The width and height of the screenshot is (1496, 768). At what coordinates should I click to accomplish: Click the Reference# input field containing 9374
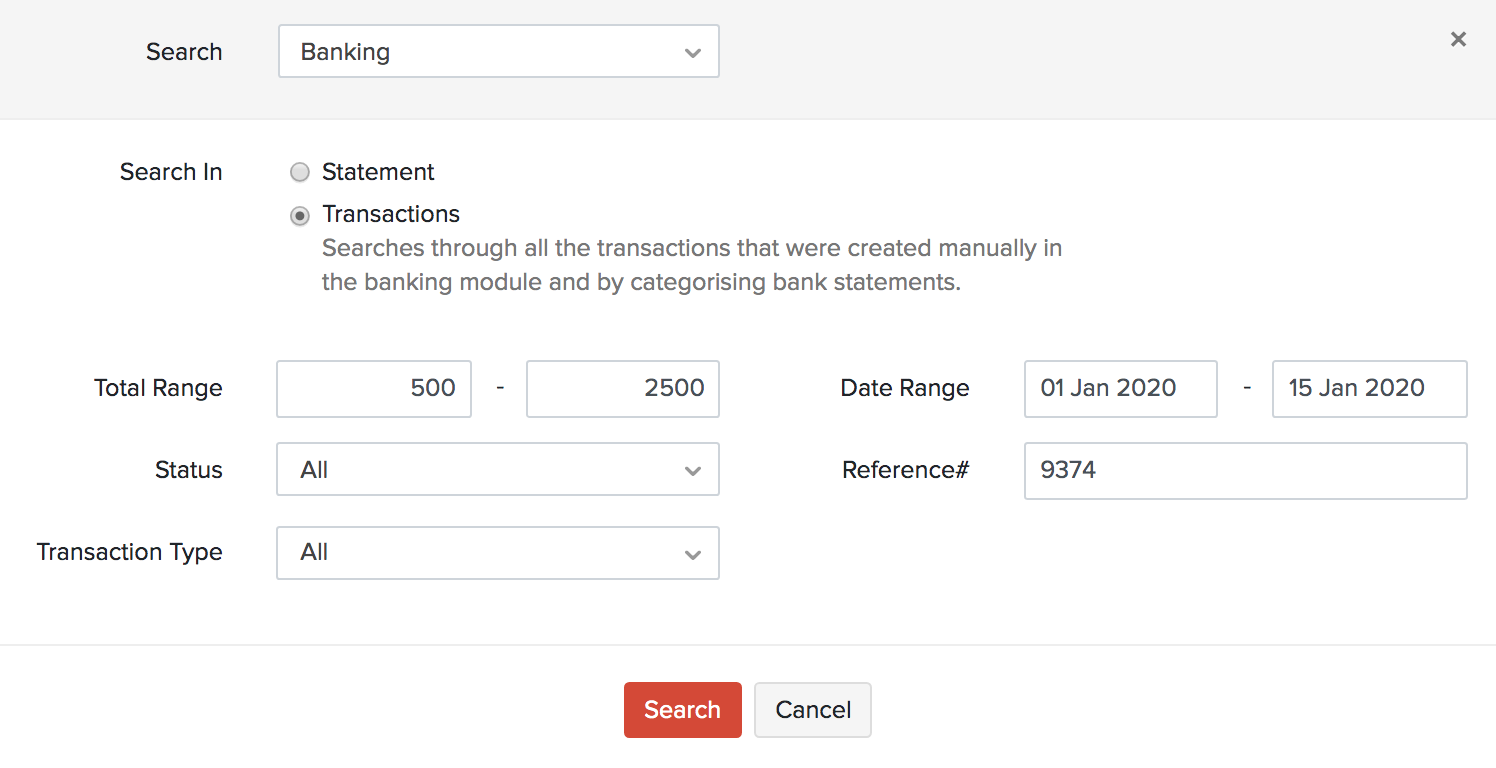(x=1245, y=470)
